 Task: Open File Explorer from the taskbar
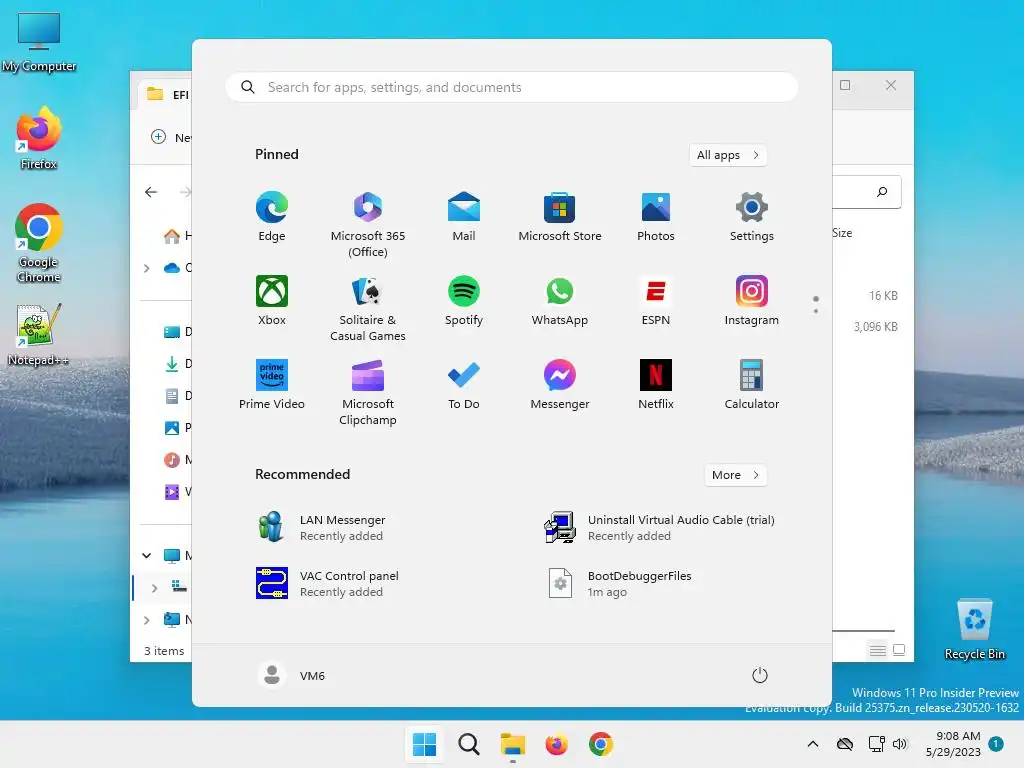point(513,744)
